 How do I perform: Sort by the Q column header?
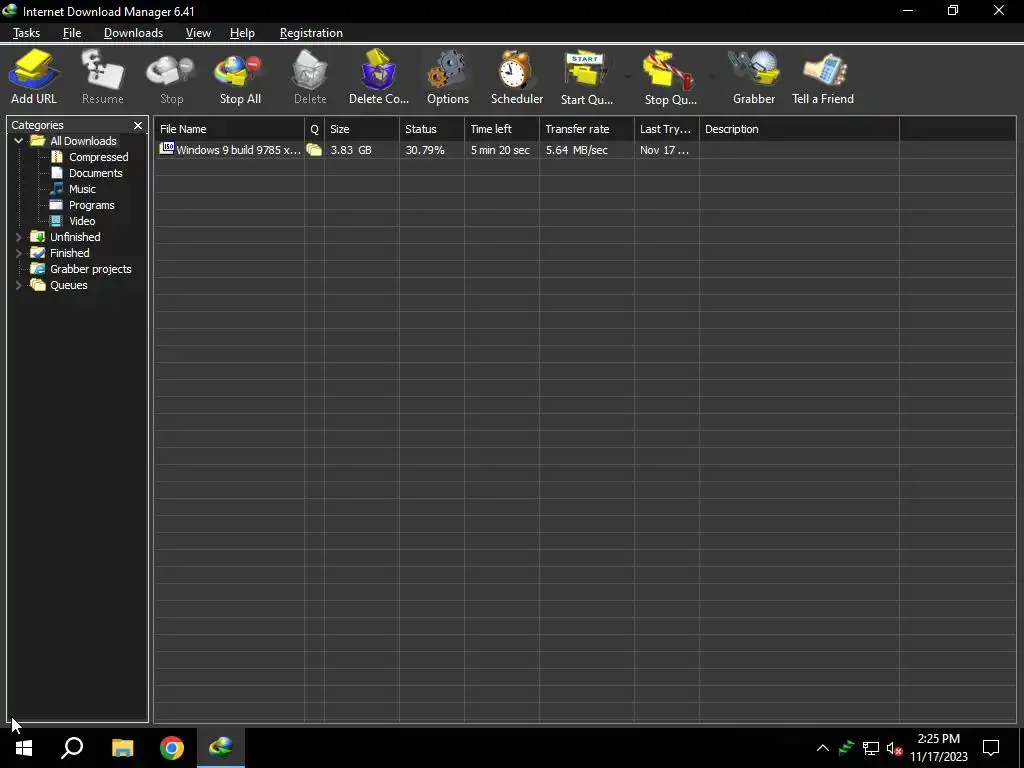tap(314, 129)
